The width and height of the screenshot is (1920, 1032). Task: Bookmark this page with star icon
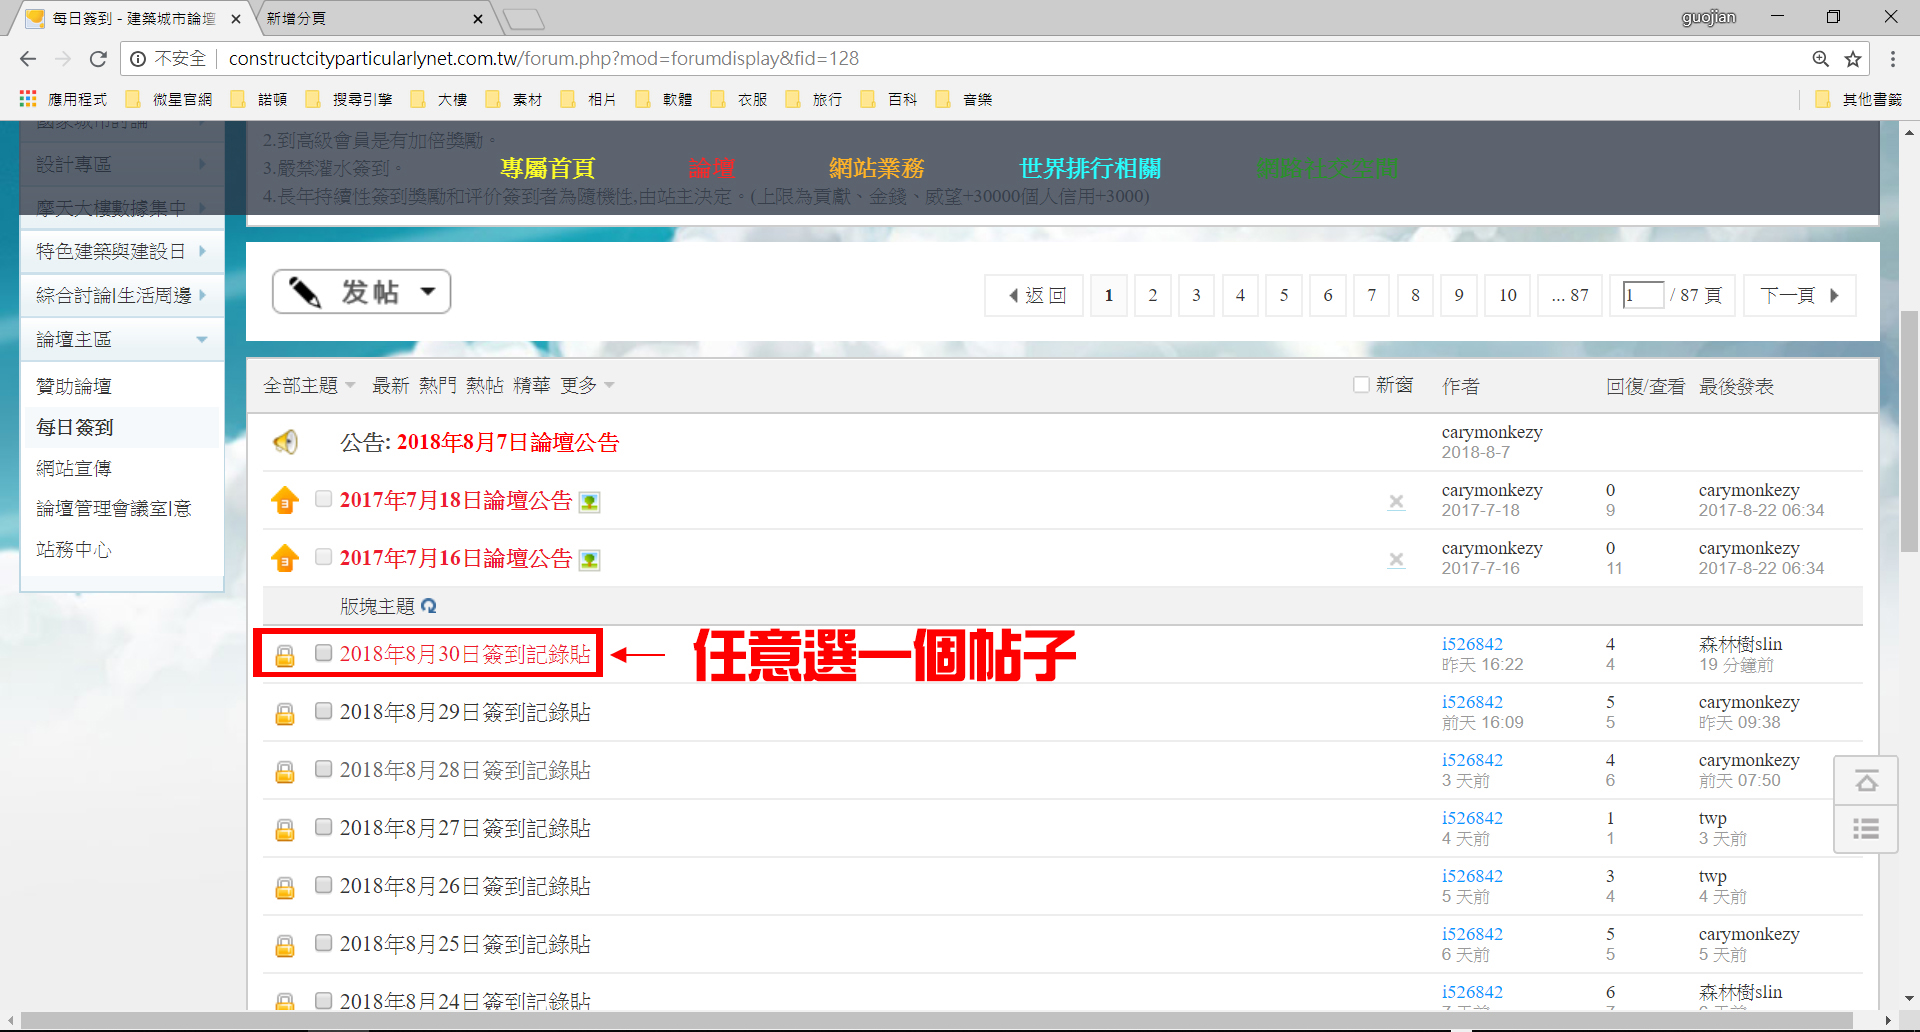1853,59
